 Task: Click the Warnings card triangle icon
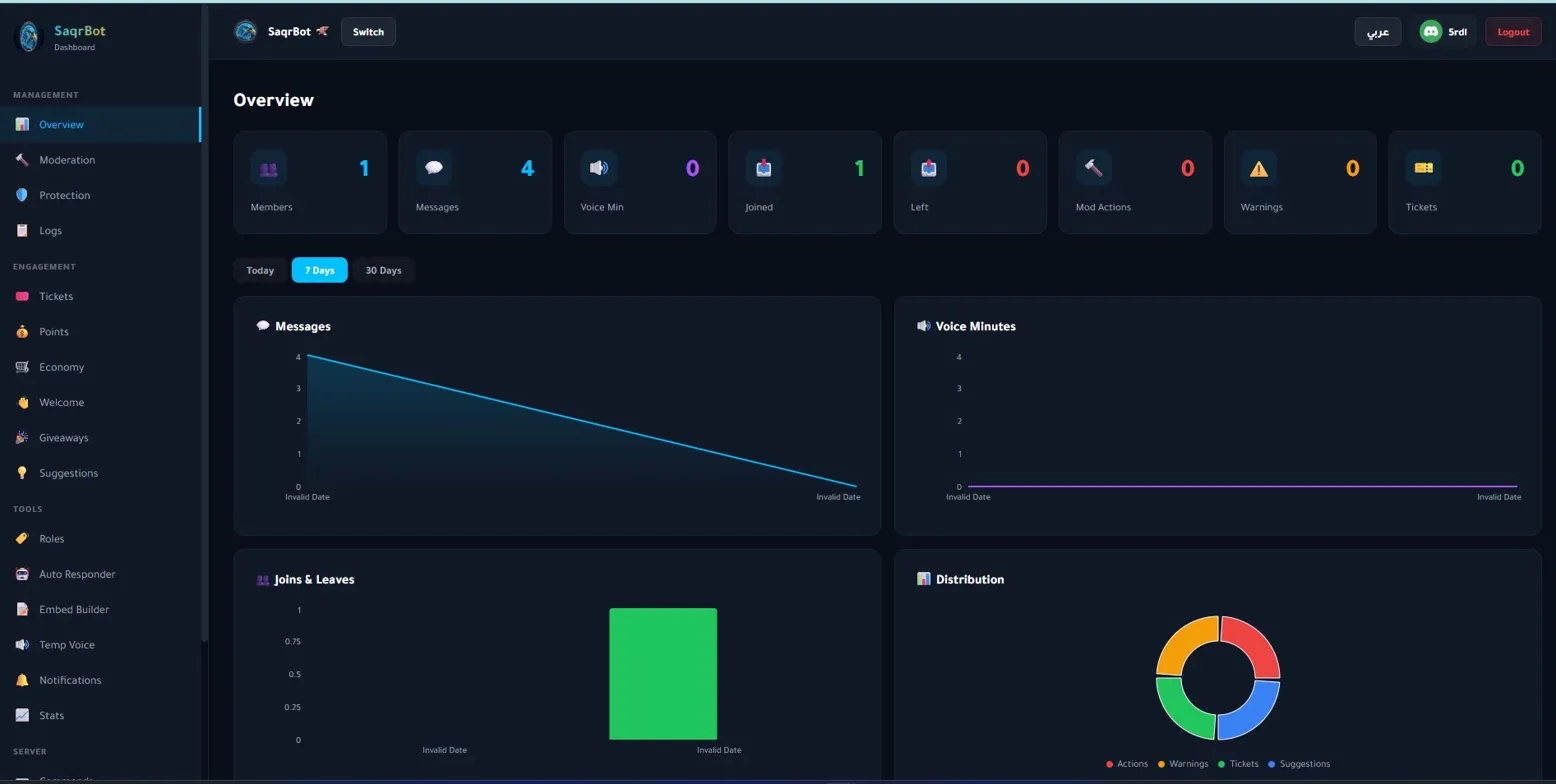coord(1259,168)
